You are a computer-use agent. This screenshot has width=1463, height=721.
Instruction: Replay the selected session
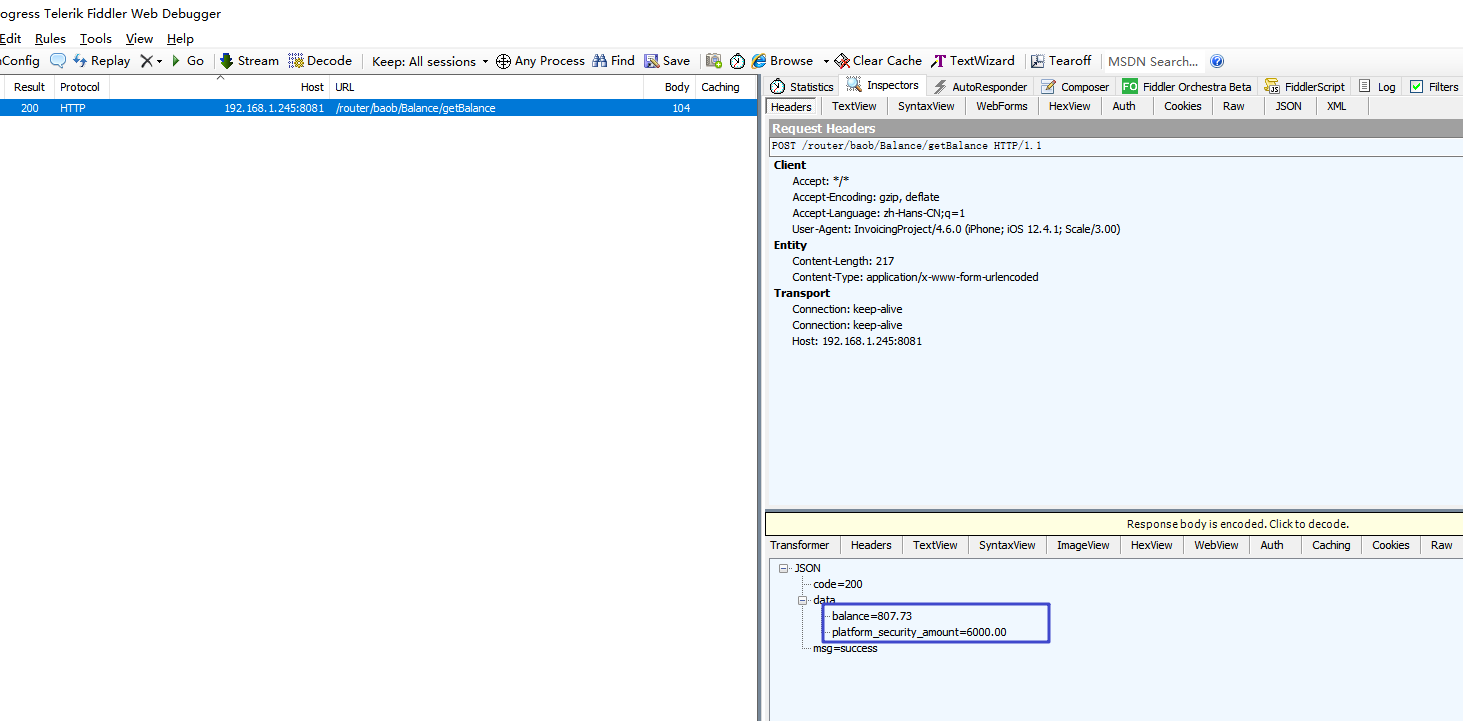click(101, 61)
